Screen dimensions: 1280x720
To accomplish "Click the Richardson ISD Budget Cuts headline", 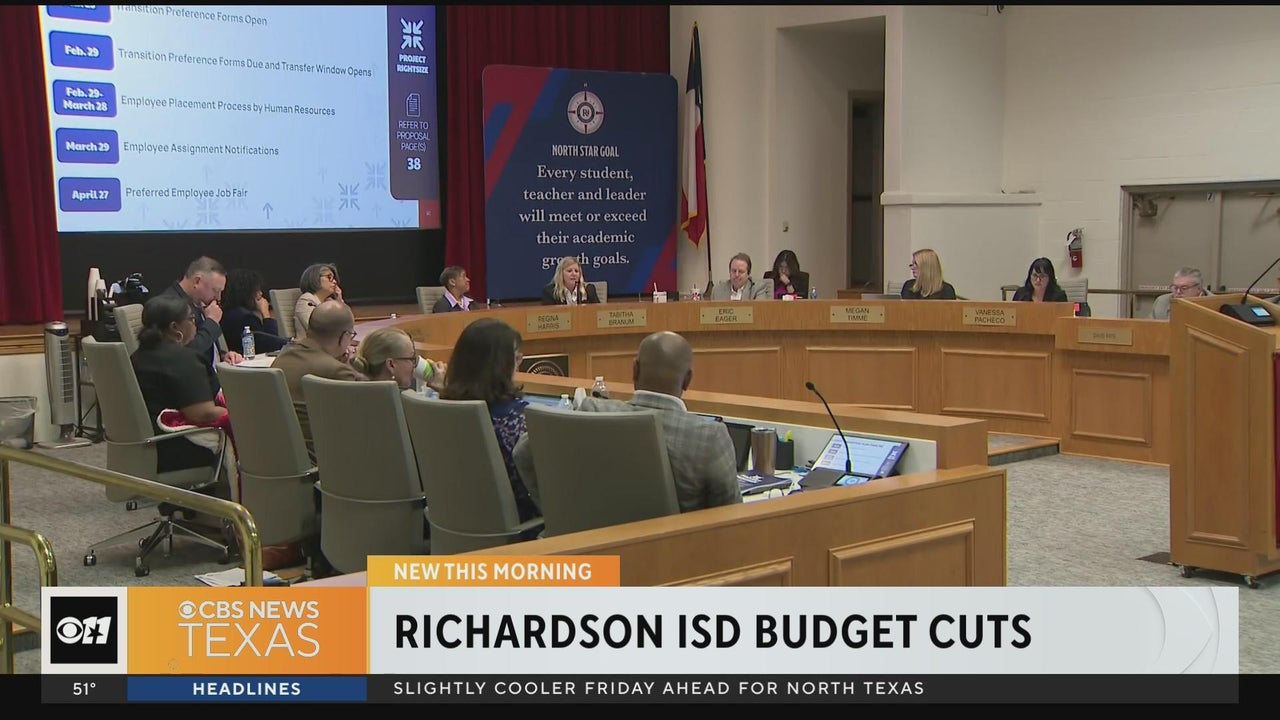I will 712,631.
